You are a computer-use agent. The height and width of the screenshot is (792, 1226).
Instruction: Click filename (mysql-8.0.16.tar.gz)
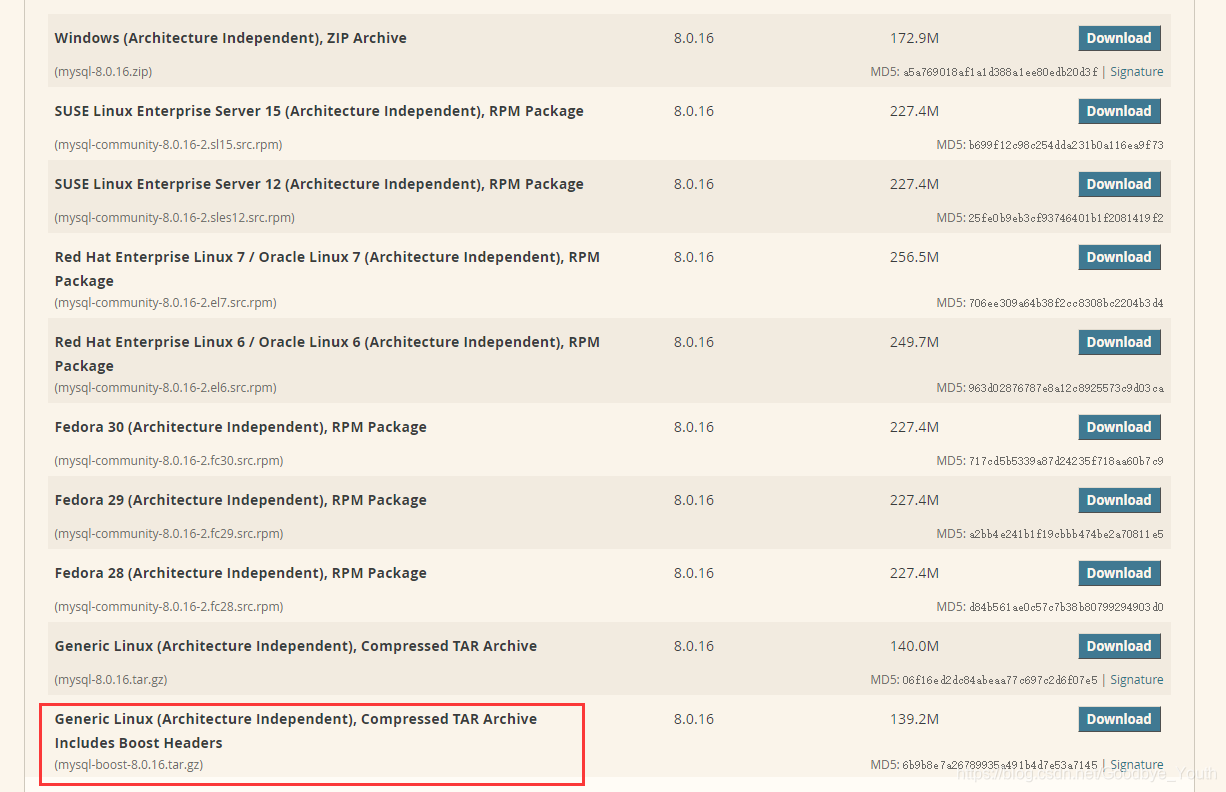111,680
